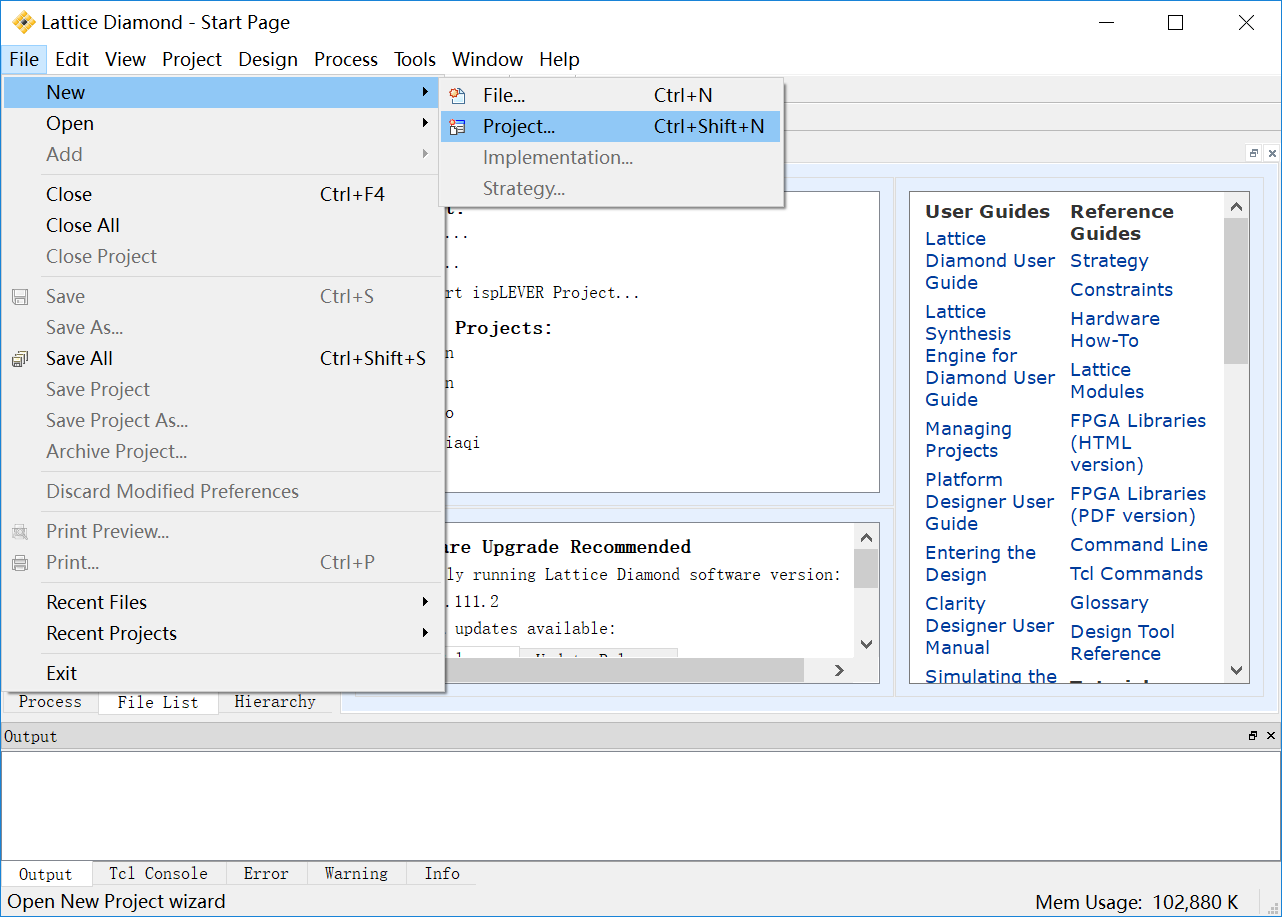Screen dimensions: 1282x917
Task: Open the Platform Designer User Guide link
Action: (990, 501)
